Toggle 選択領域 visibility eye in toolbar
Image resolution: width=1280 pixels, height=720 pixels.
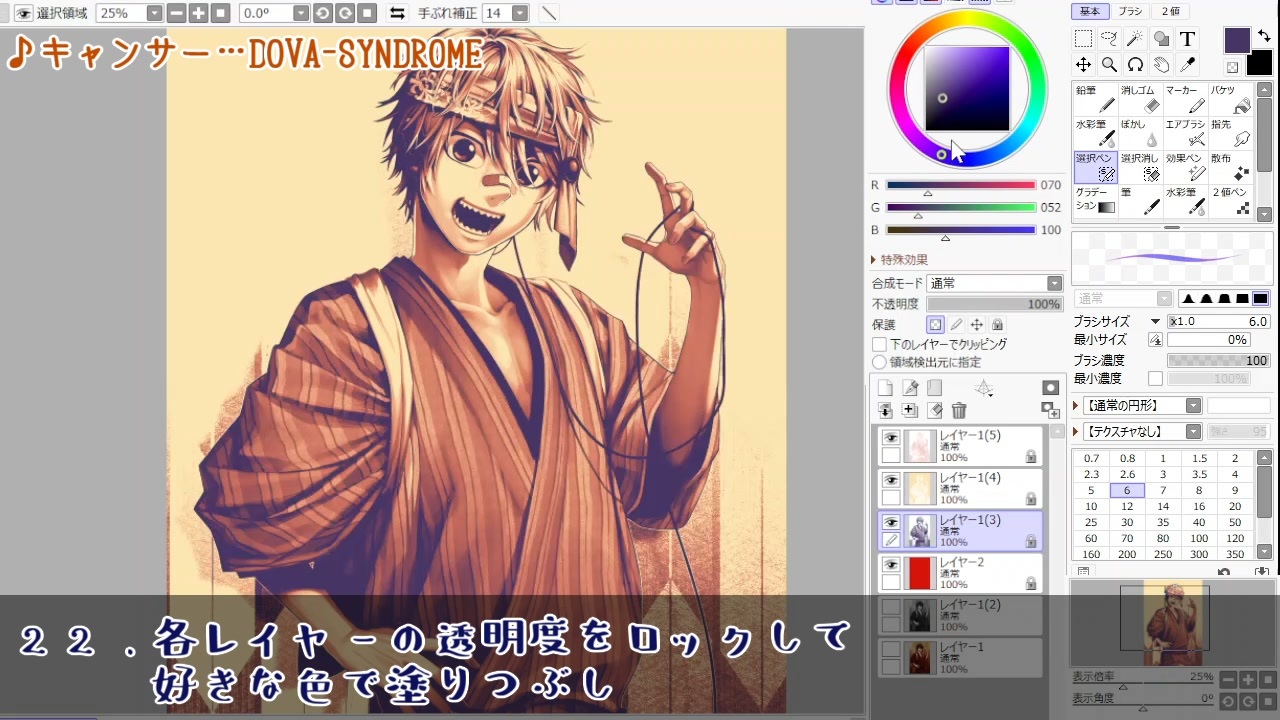coord(23,13)
